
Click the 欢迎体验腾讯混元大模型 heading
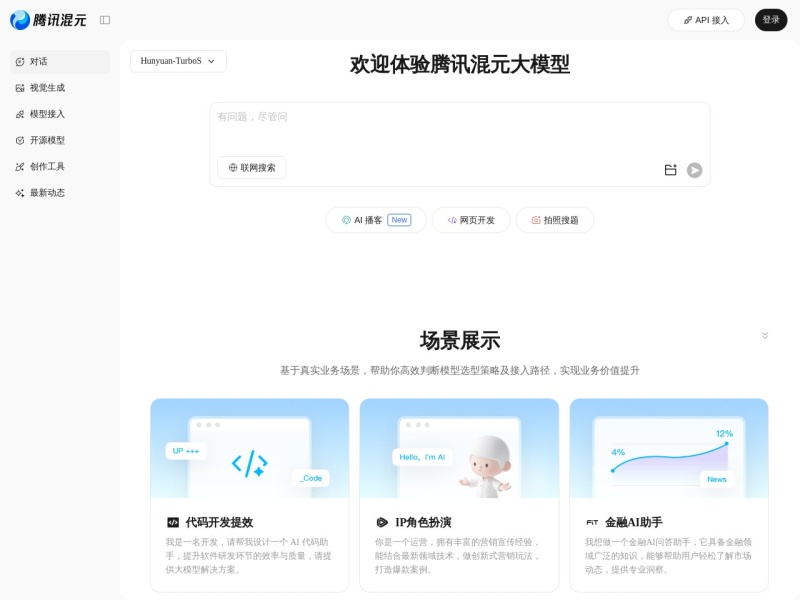click(460, 64)
